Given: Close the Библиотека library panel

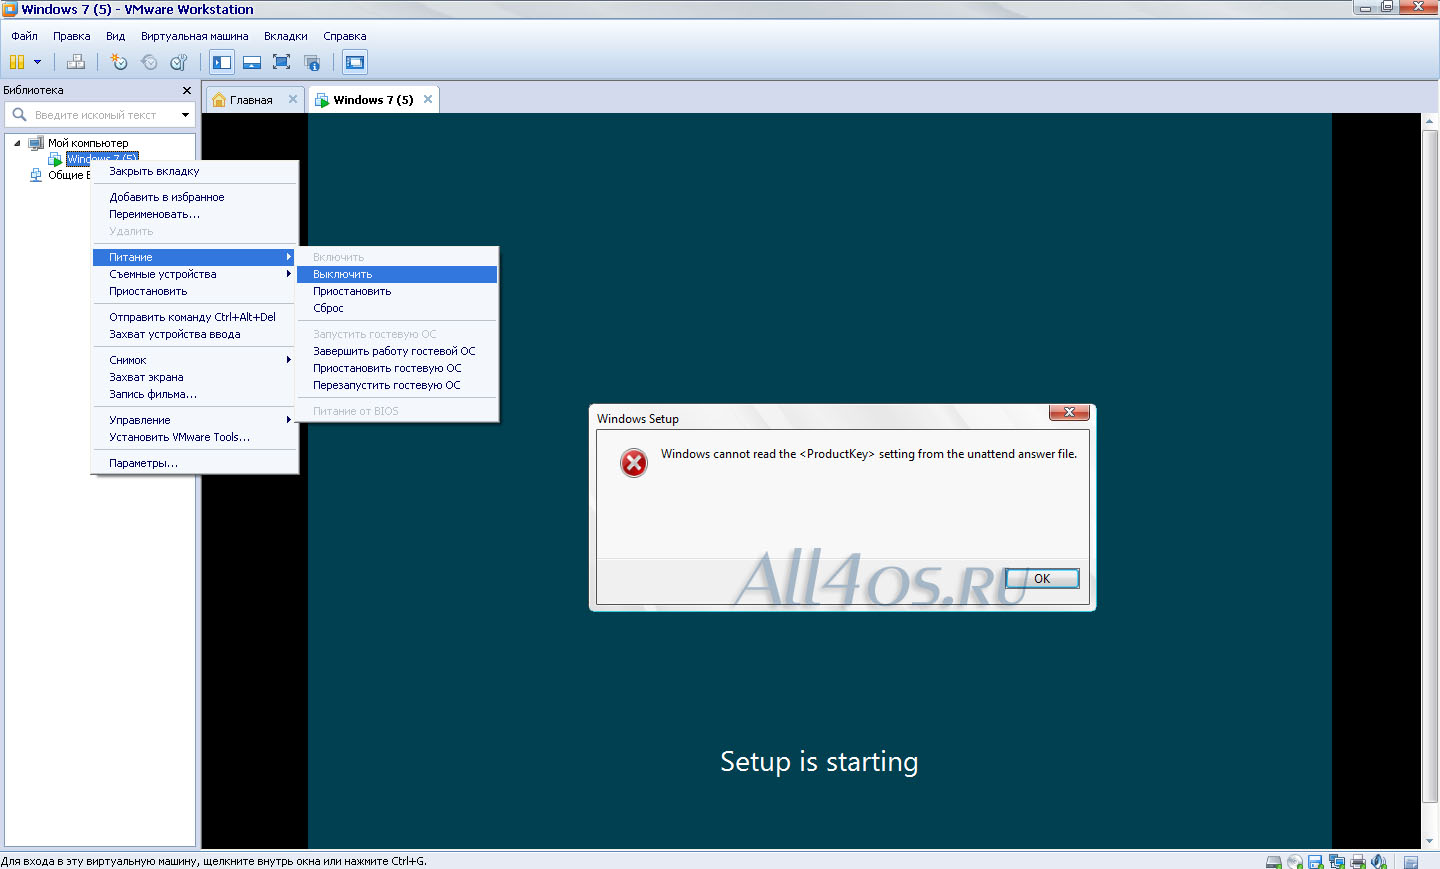Looking at the screenshot, I should click(187, 90).
